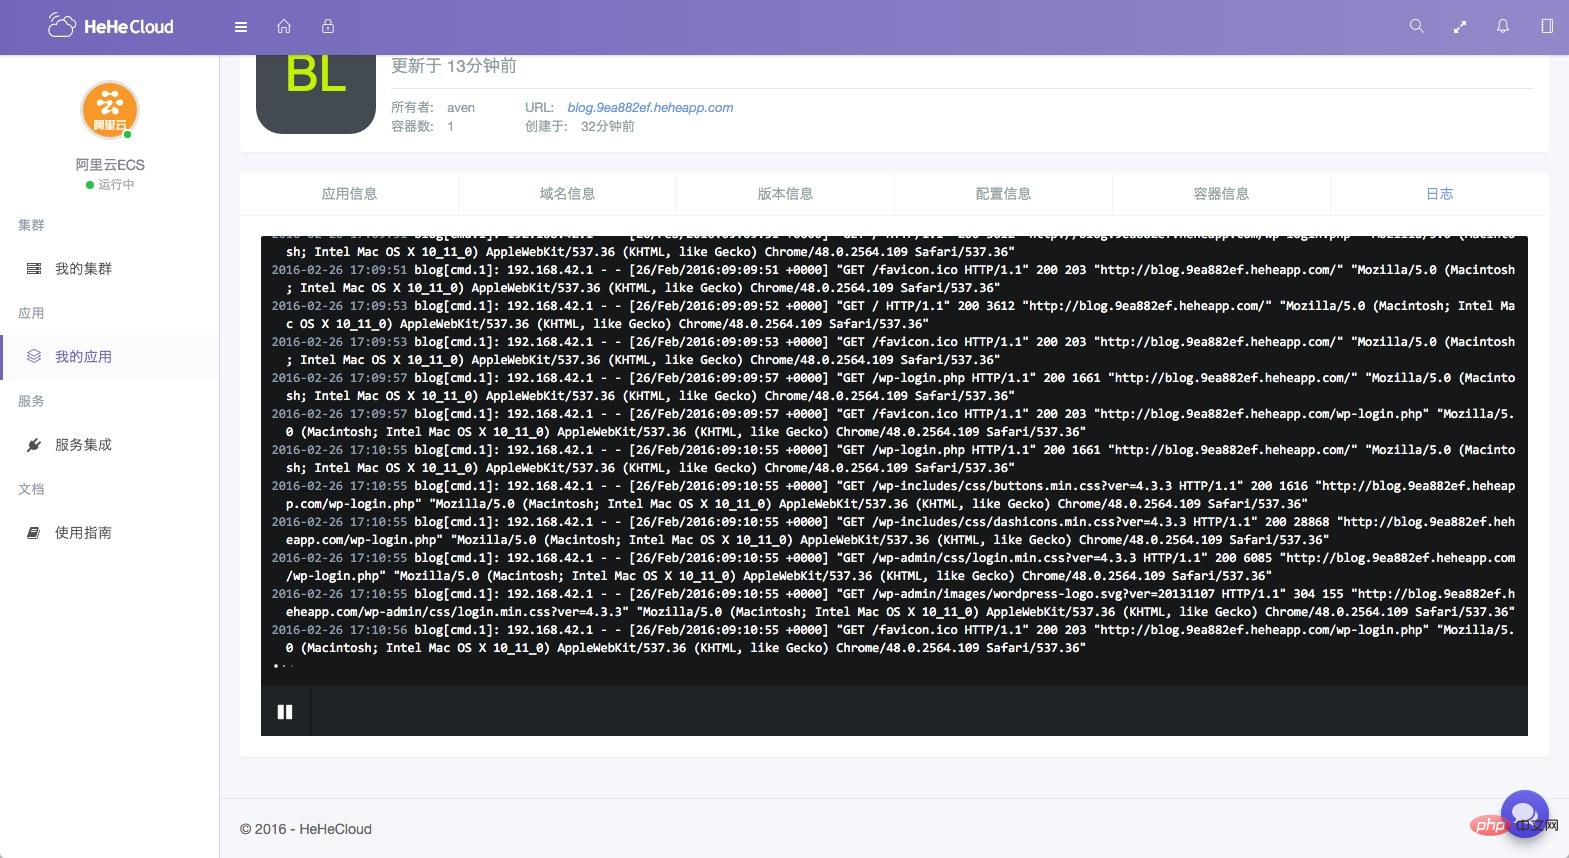Open notifications bell icon
Screen dimensions: 1569x858
click(x=1503, y=27)
